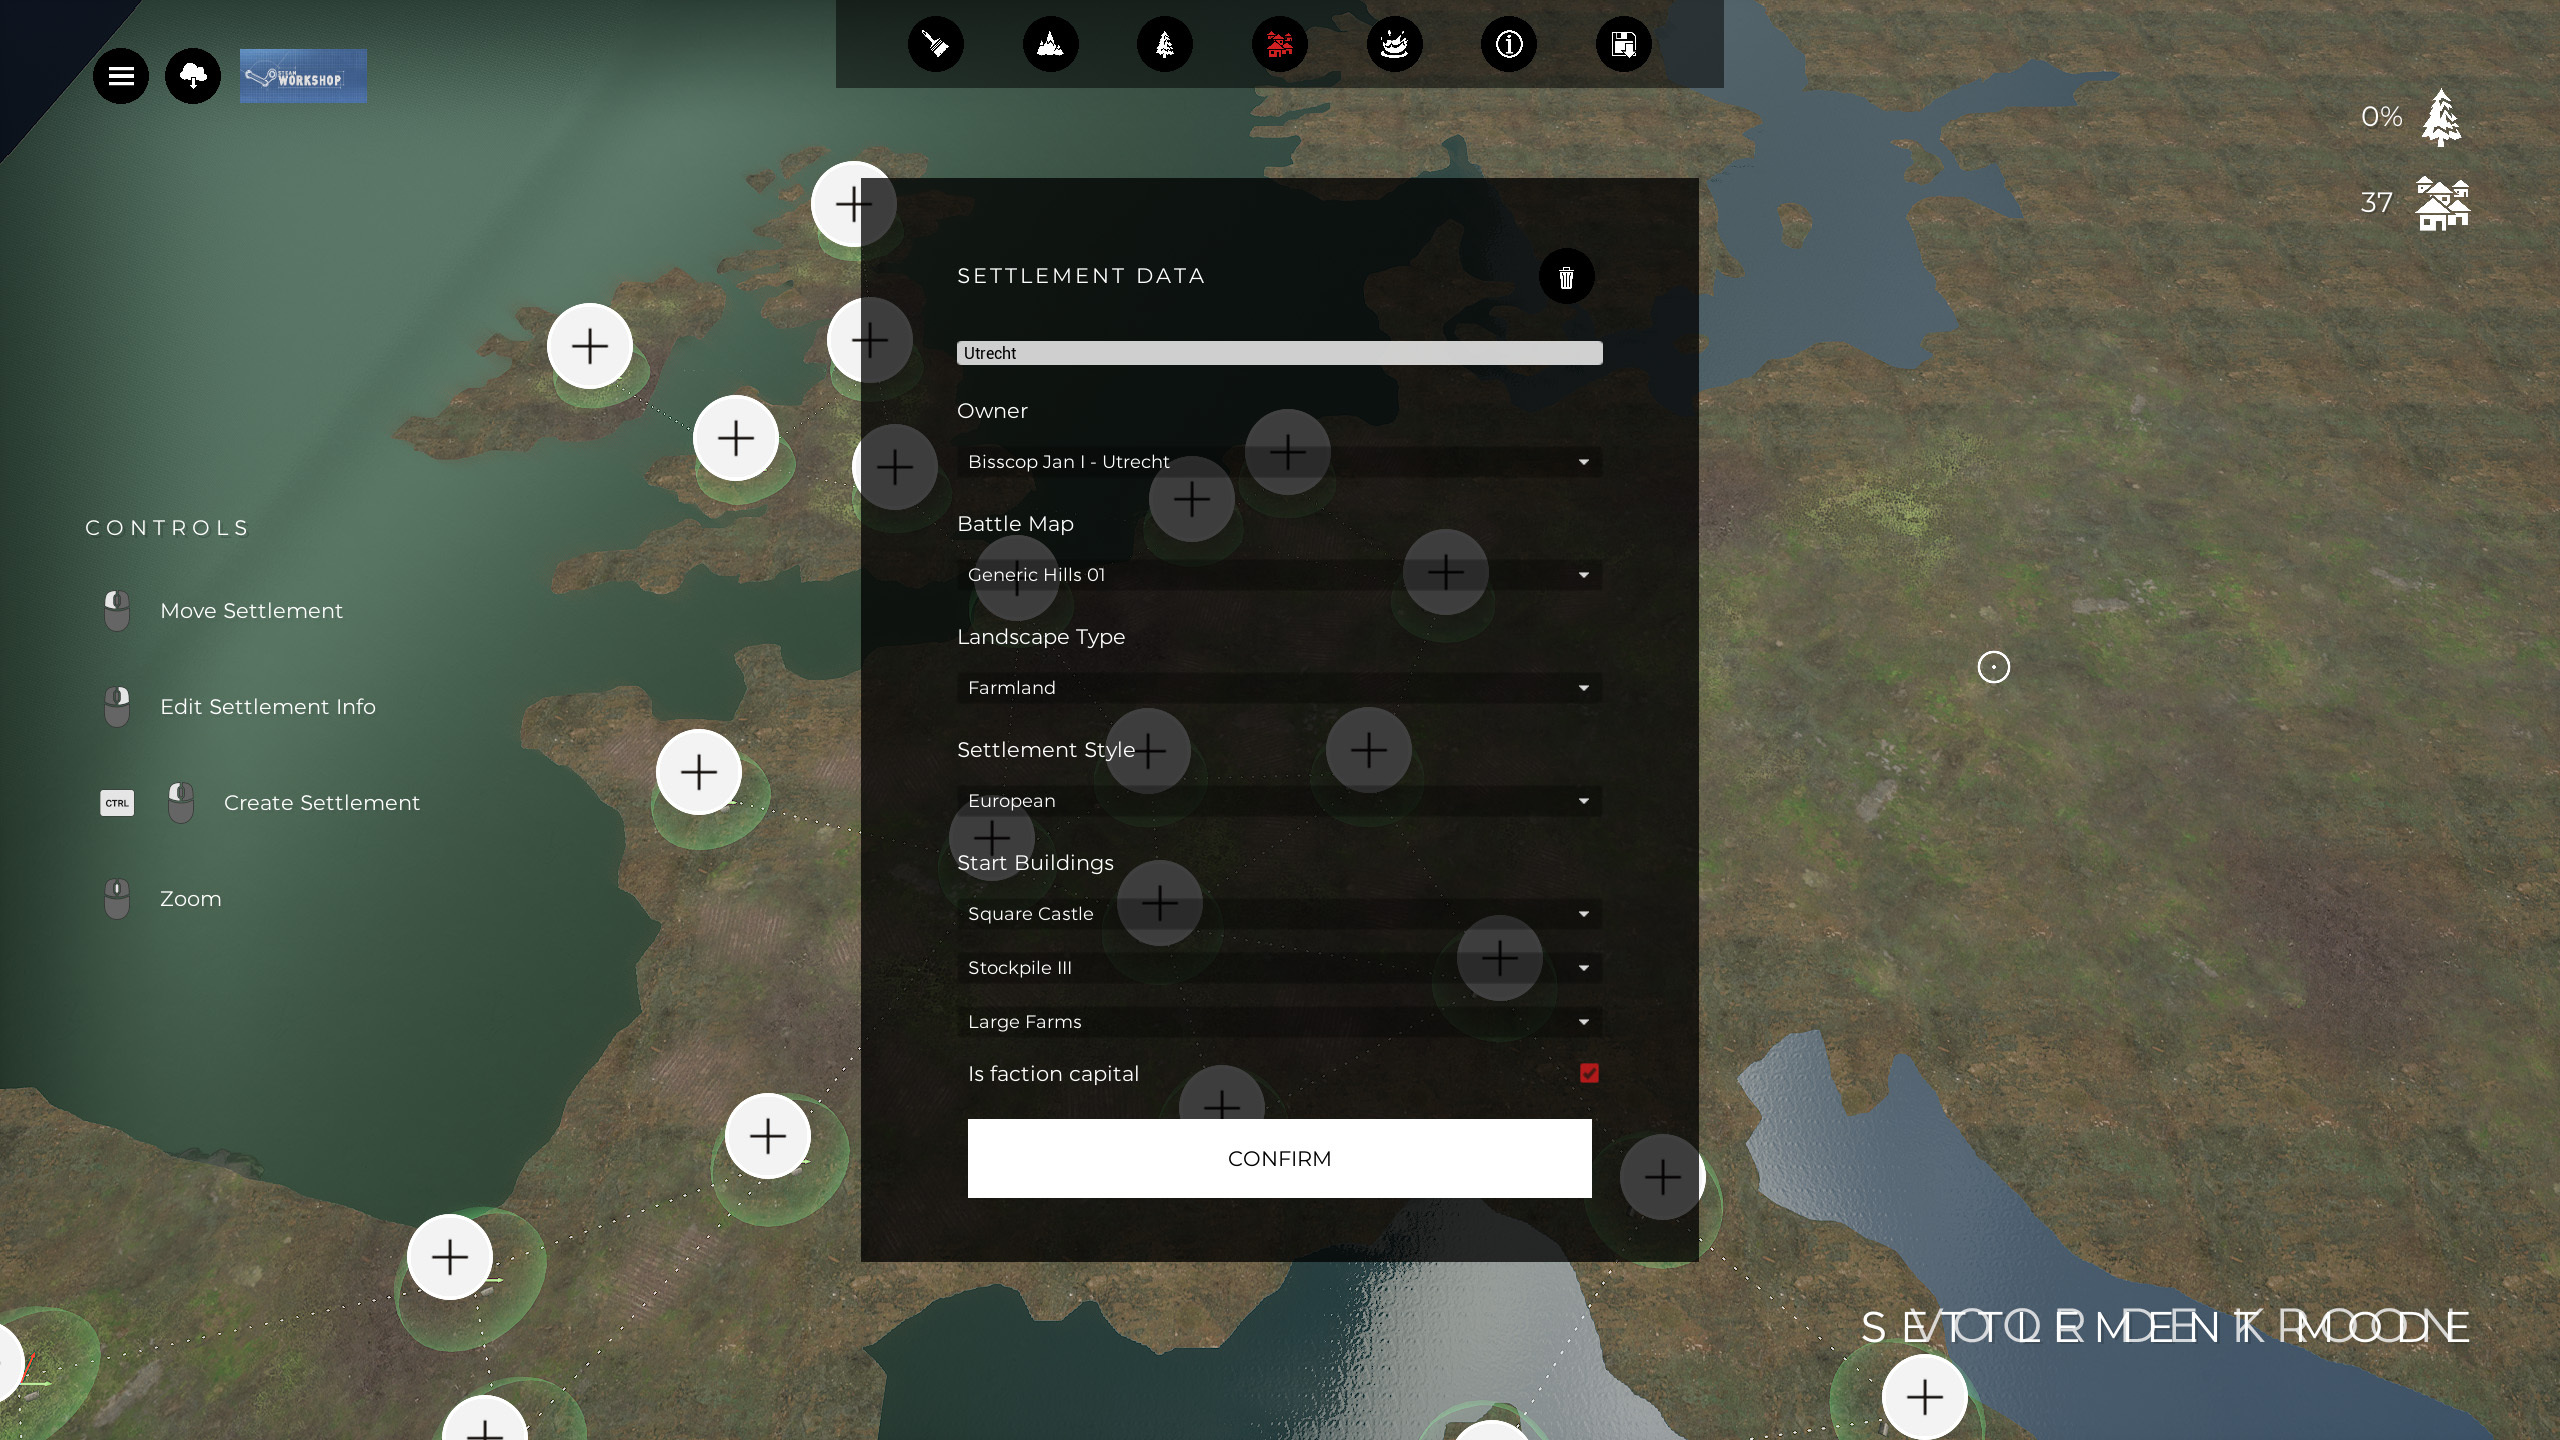Viewport: 2560px width, 1440px height.
Task: Open the Settlement Style European dropdown
Action: coord(1279,801)
